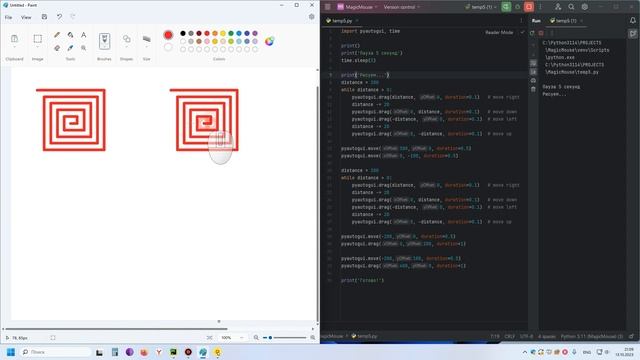Select the Eraser tool in Paint

(x=57, y=48)
